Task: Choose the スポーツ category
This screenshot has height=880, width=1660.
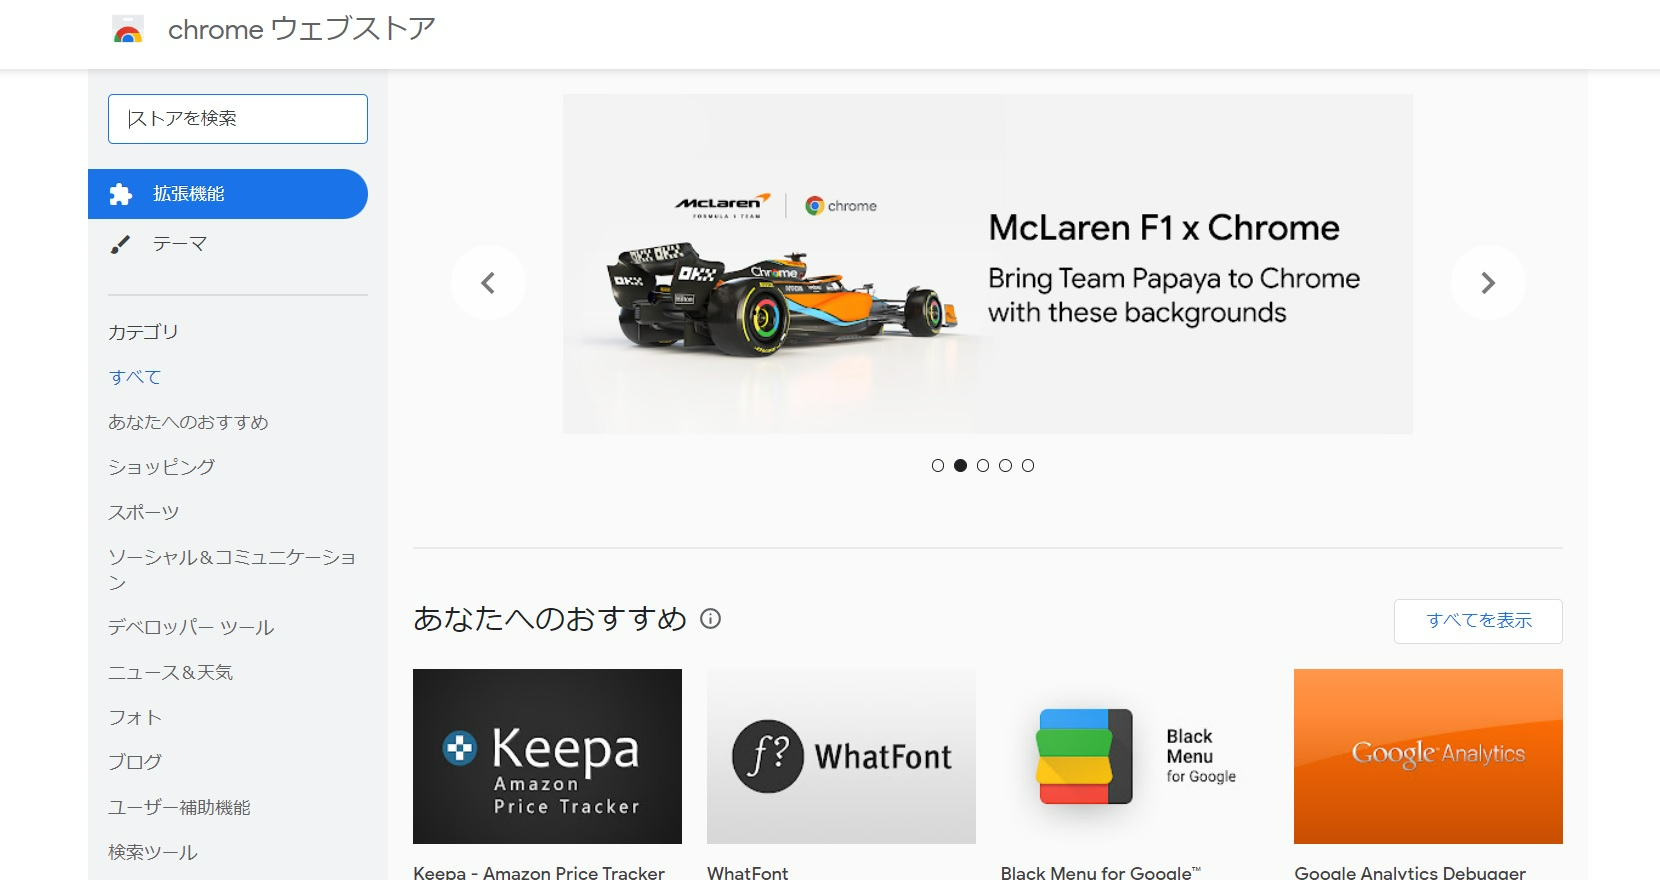Action: click(143, 512)
